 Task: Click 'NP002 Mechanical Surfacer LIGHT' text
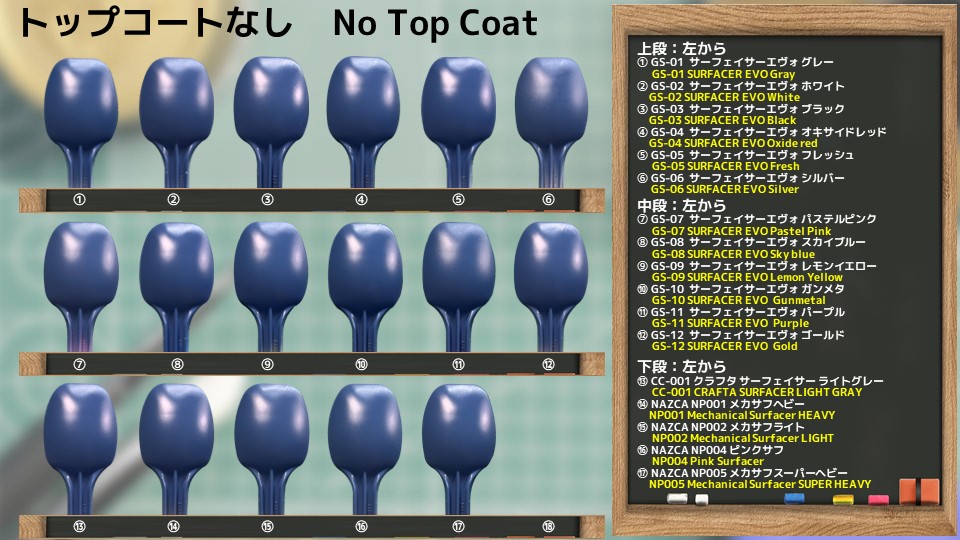(x=743, y=438)
